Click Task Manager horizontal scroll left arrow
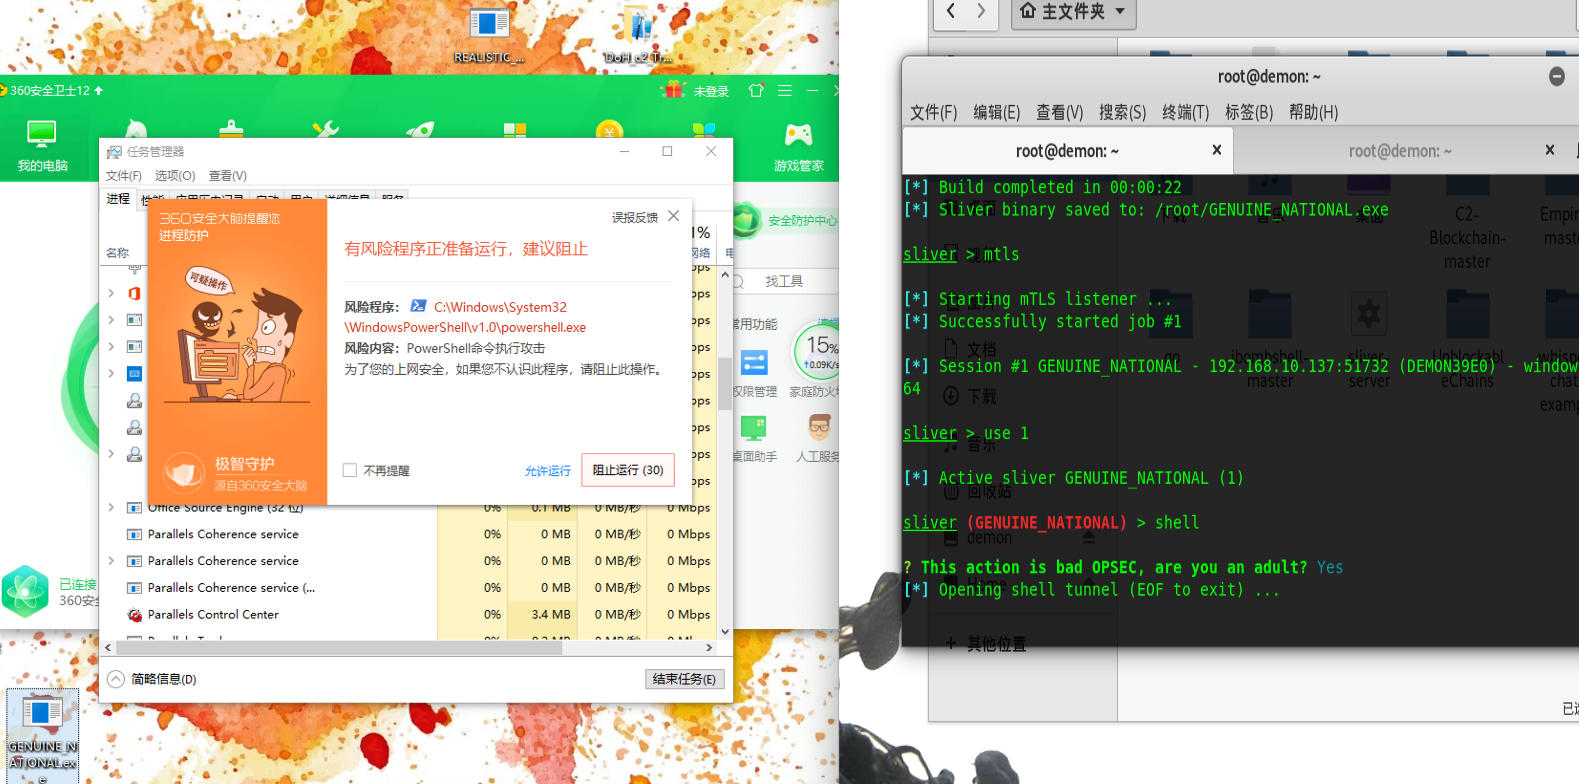Viewport: 1579px width, 784px height. pos(108,648)
